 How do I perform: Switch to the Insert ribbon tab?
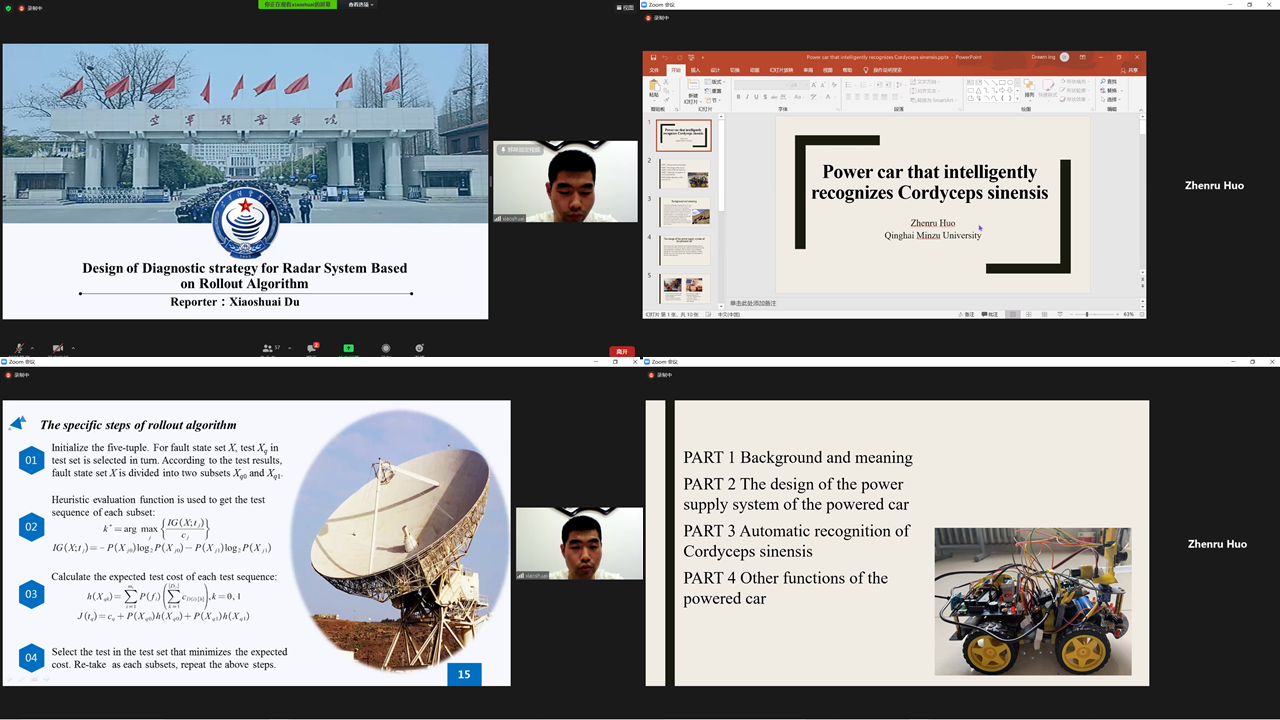(696, 70)
